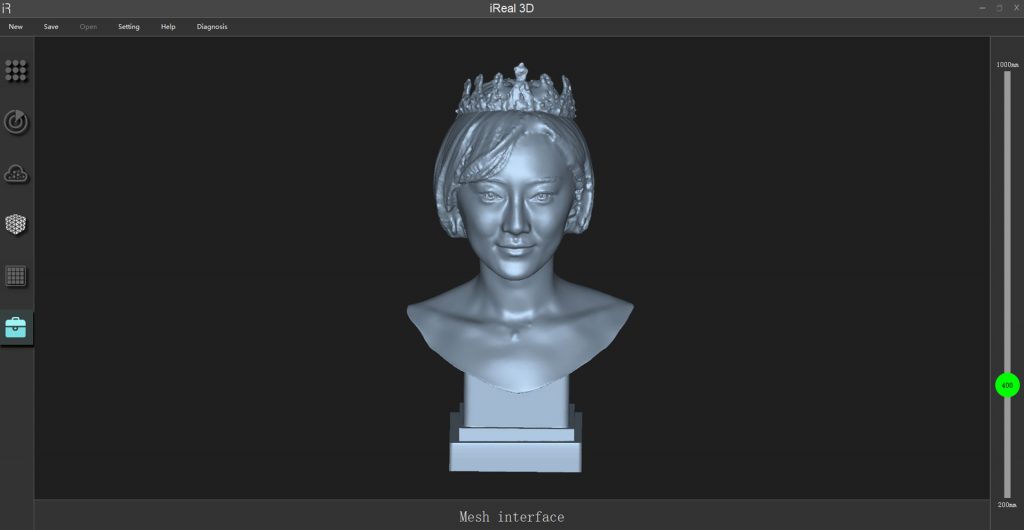
Task: Minimize the iReal 3D window
Action: tap(983, 8)
